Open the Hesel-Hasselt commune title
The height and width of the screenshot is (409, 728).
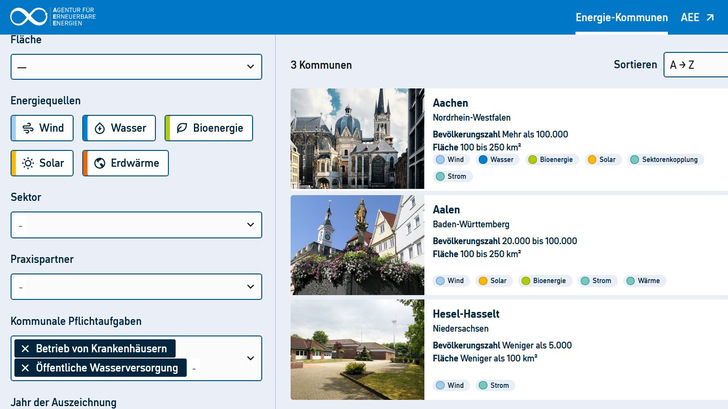pyautogui.click(x=480, y=314)
